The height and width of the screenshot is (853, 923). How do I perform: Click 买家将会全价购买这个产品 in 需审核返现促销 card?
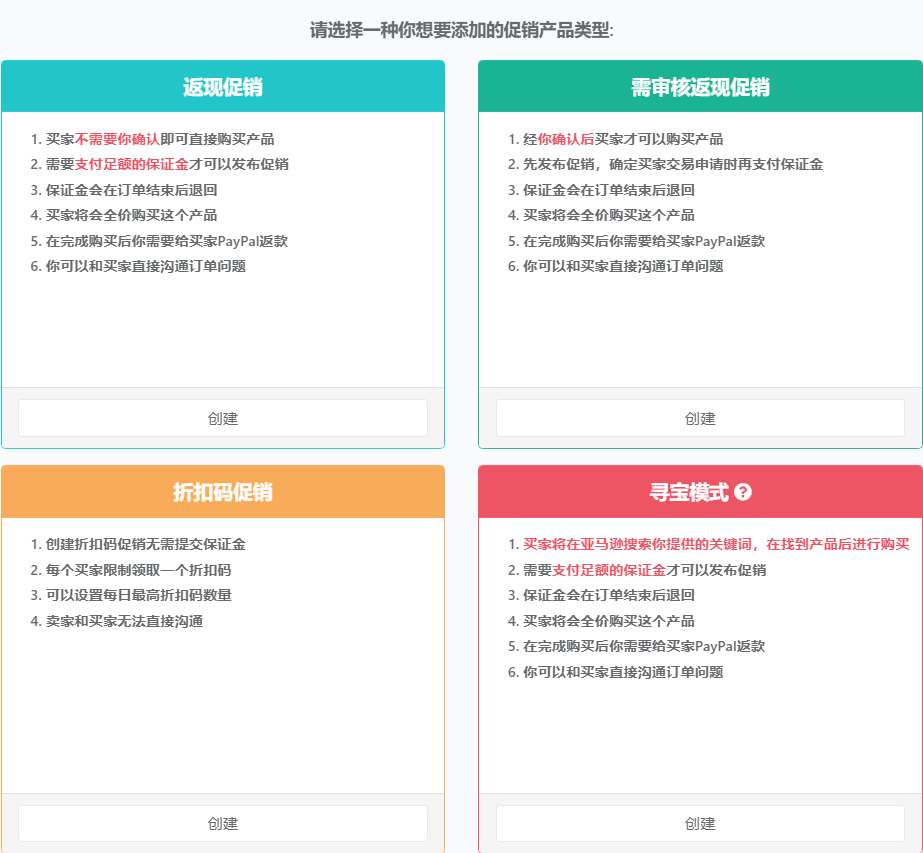tap(609, 215)
